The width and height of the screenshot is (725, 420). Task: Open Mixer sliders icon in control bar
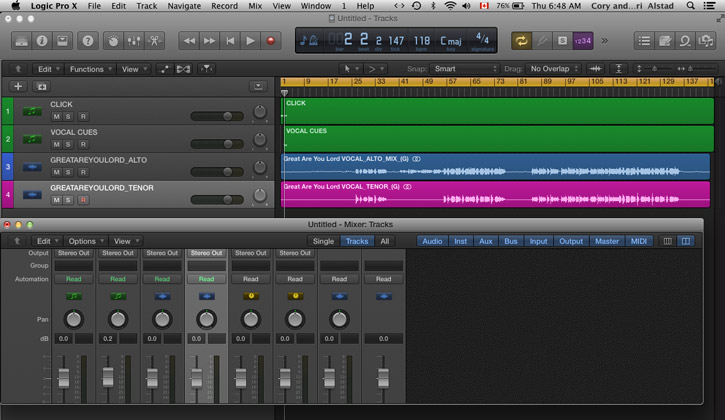pos(134,41)
